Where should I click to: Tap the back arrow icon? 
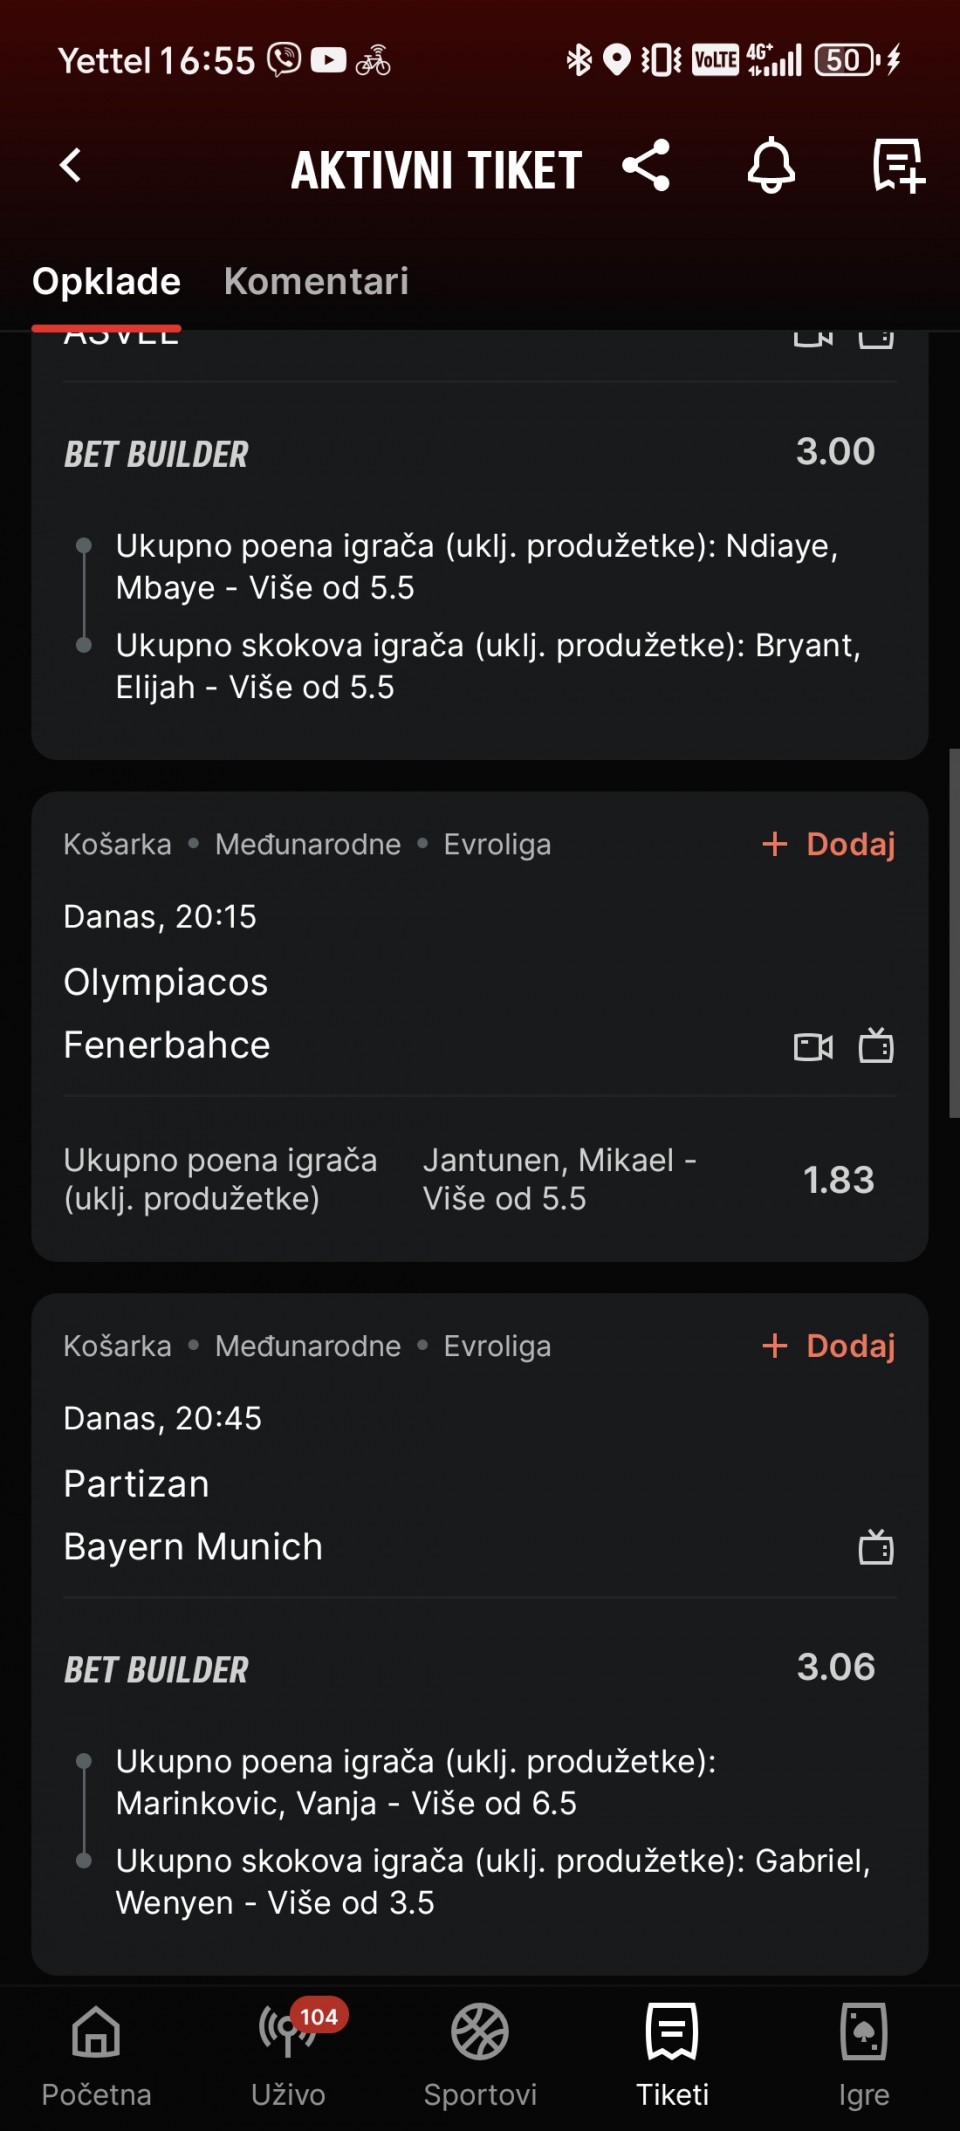pos(70,166)
